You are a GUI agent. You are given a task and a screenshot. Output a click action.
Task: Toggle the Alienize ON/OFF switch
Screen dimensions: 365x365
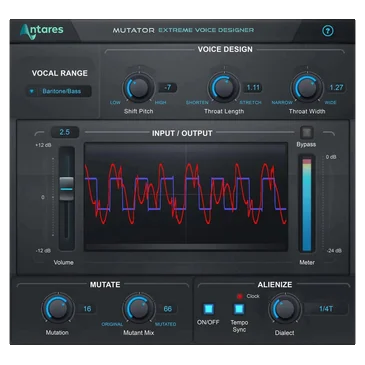click(209, 309)
